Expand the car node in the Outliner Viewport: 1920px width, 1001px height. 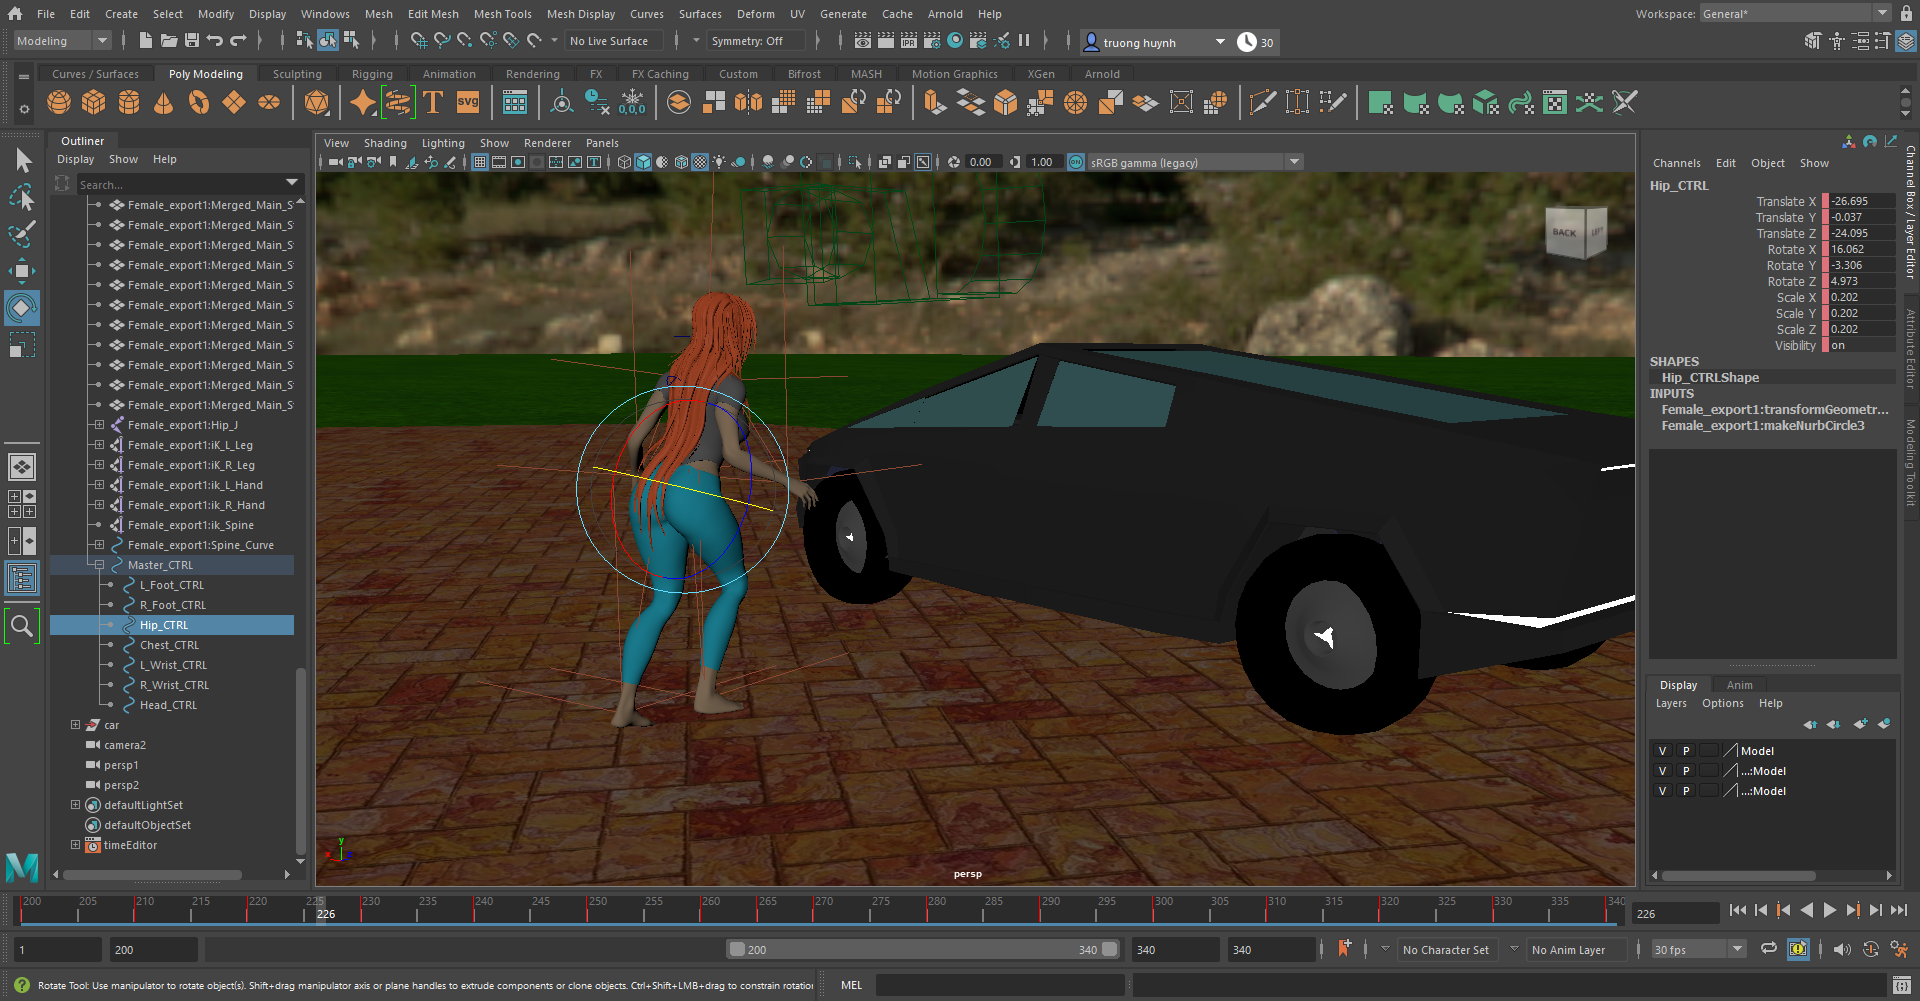[75, 724]
